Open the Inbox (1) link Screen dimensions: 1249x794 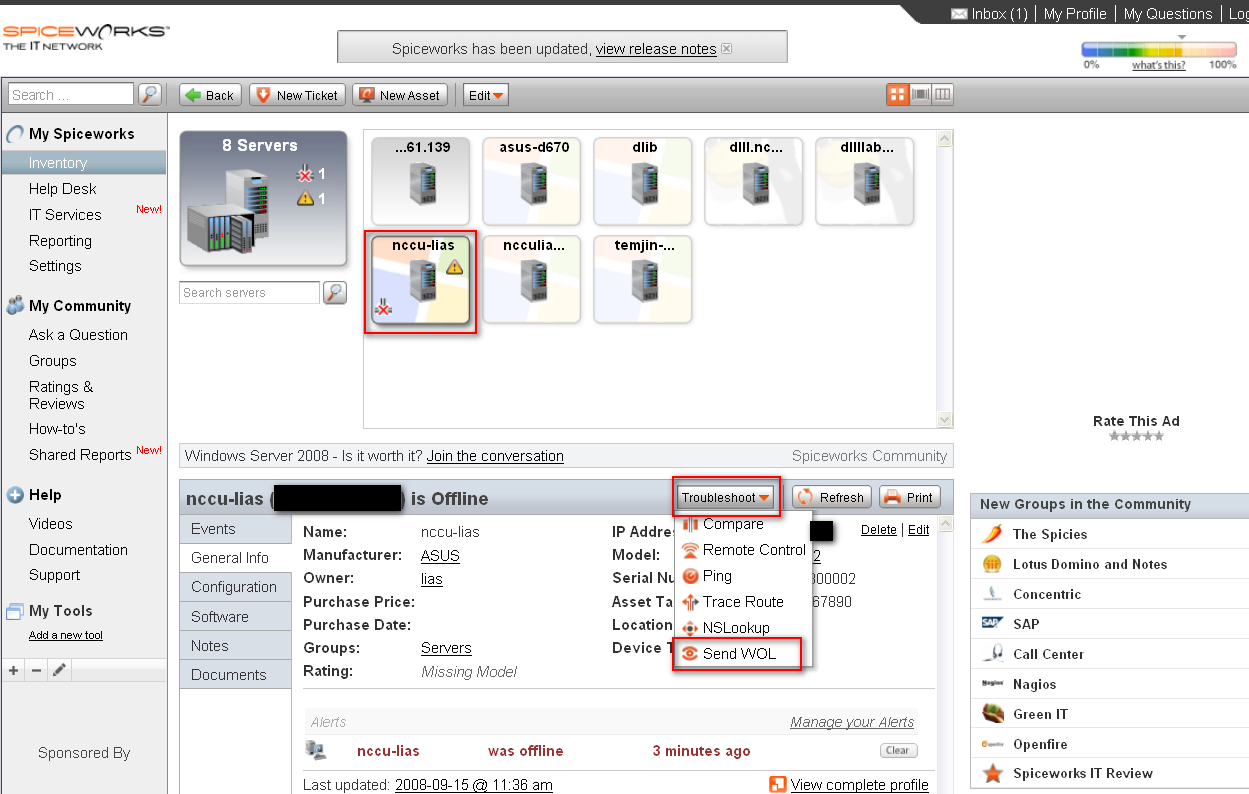[989, 14]
